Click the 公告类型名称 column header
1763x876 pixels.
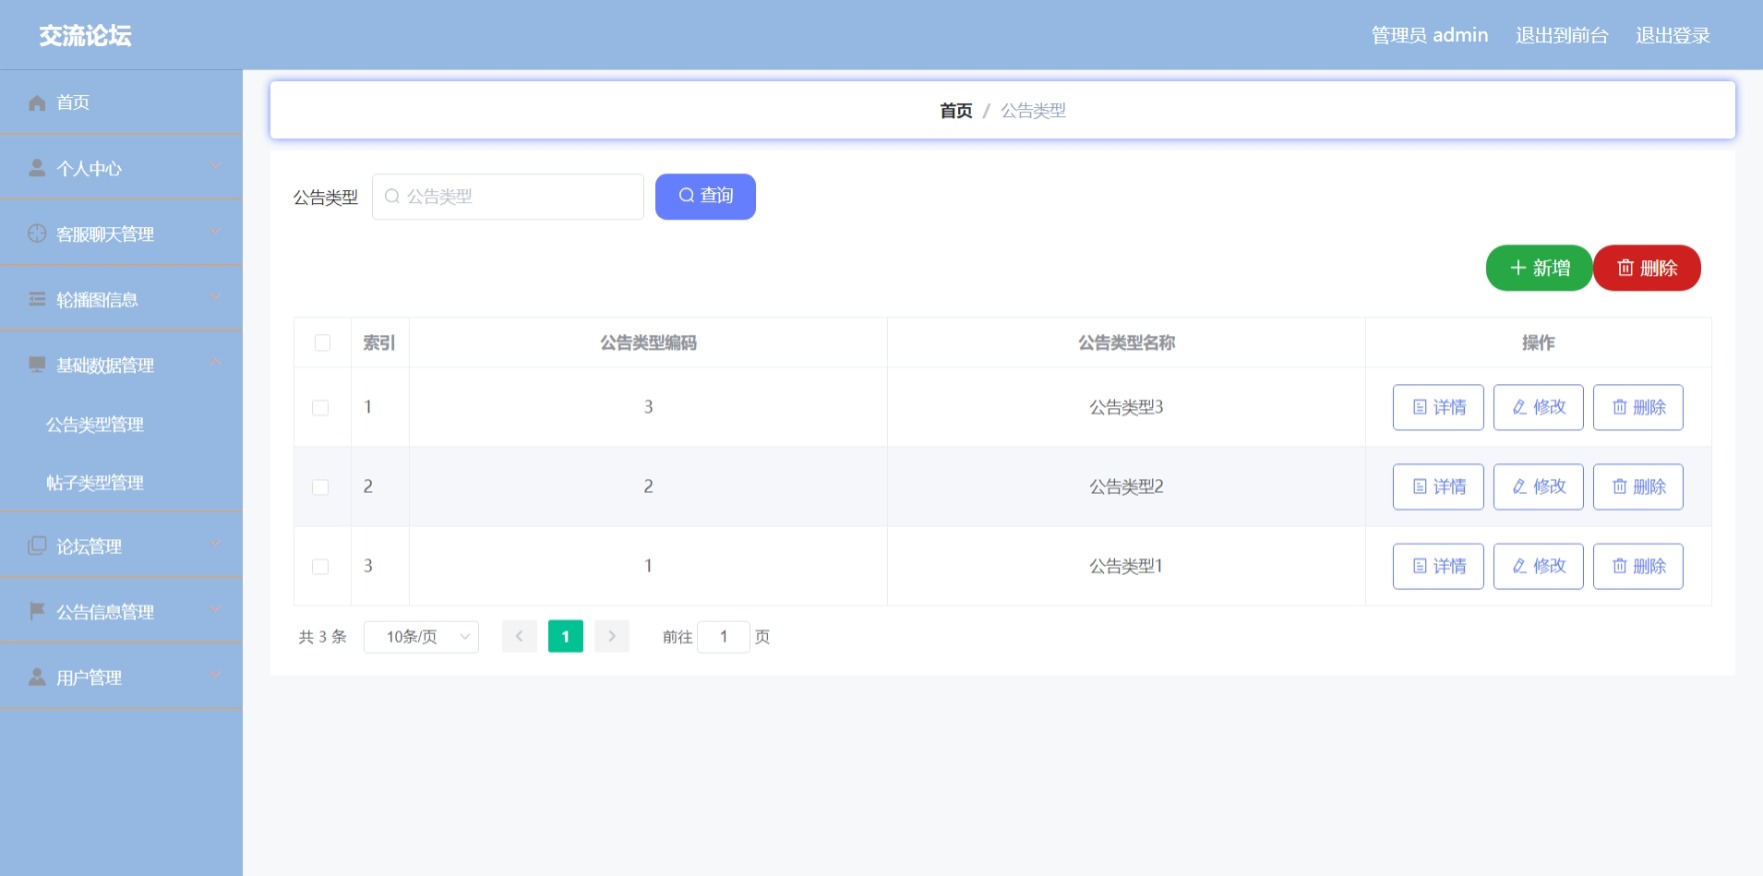(1126, 343)
